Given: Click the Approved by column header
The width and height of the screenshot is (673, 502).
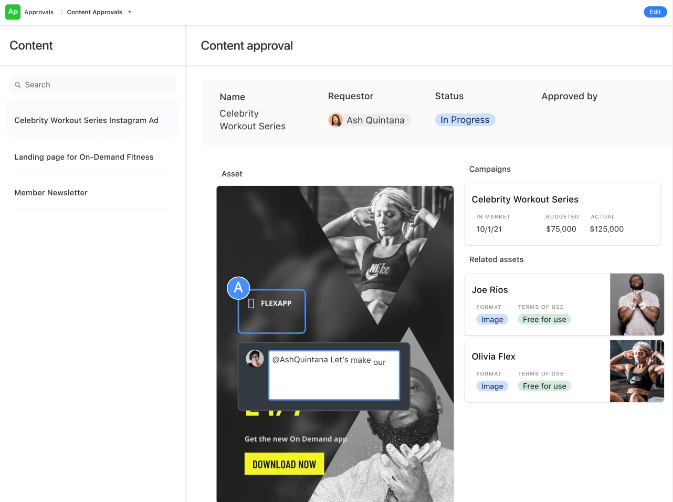Looking at the screenshot, I should coord(569,96).
